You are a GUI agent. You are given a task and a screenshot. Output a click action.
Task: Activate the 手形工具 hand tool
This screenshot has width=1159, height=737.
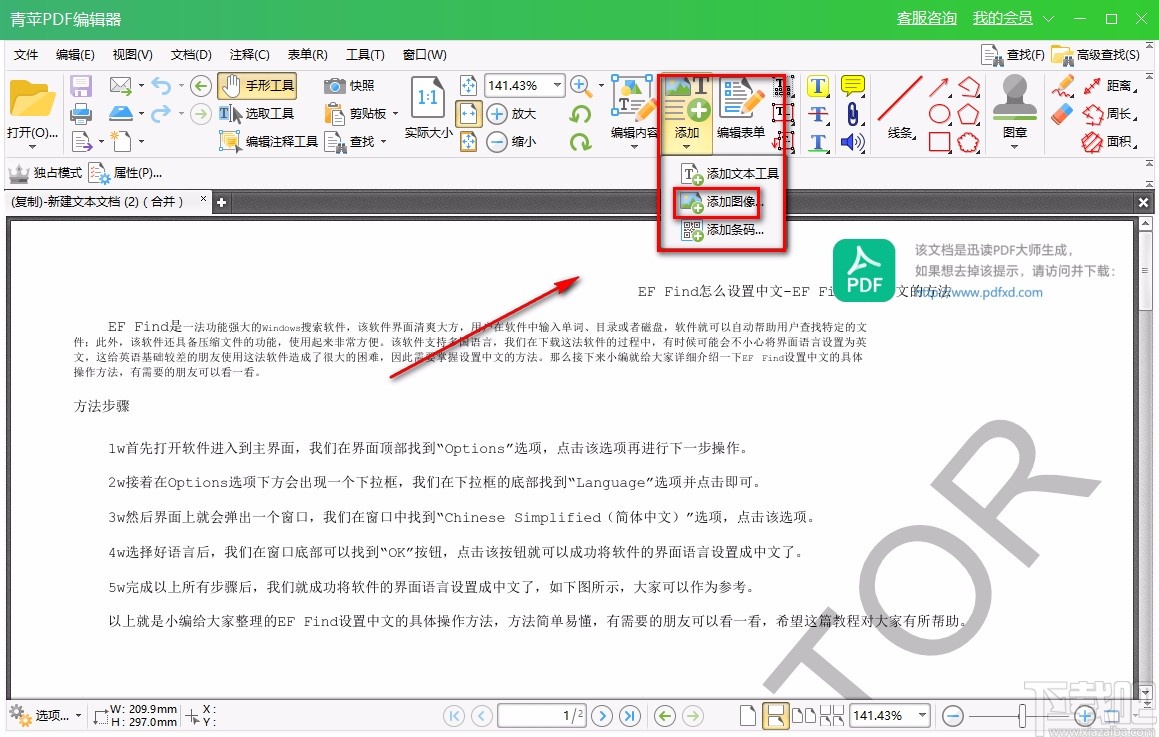(256, 86)
